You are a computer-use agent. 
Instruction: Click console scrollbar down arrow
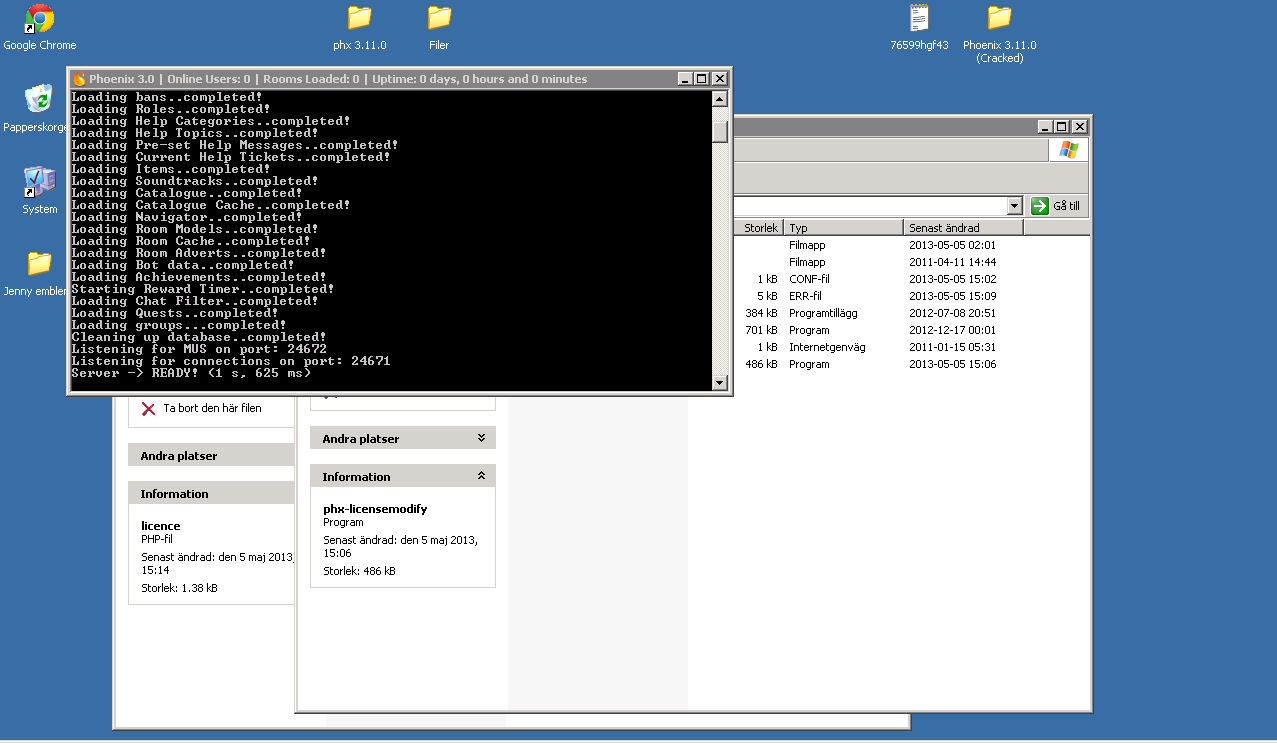point(719,382)
